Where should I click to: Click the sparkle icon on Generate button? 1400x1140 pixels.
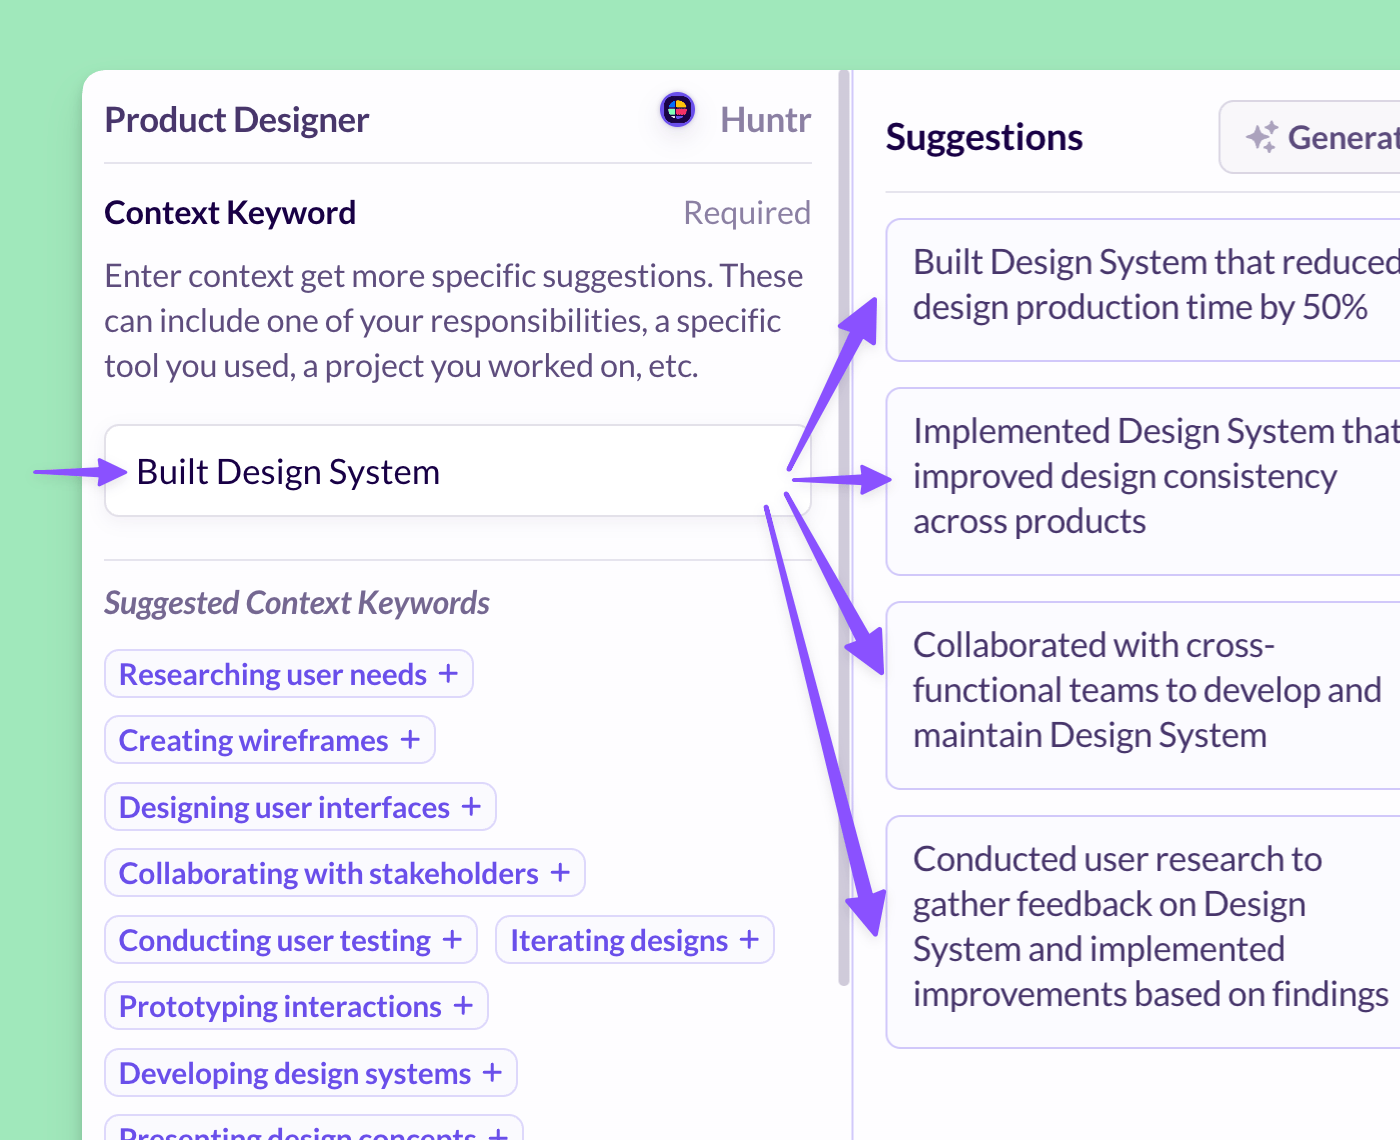coord(1261,137)
